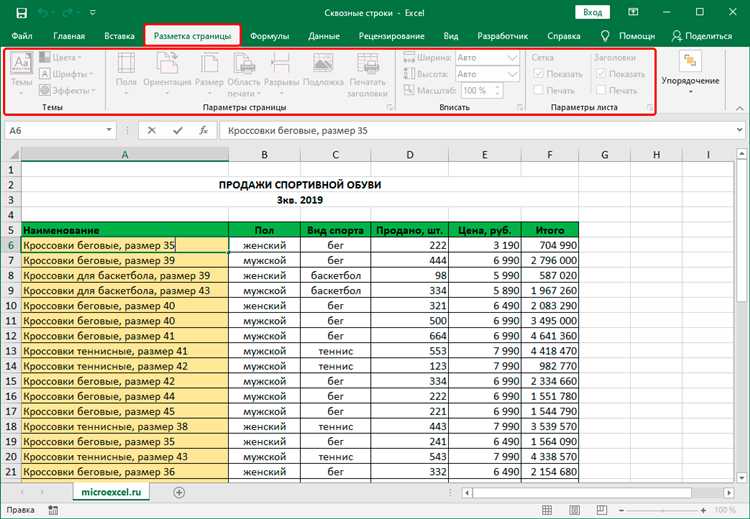Toggle Сетка Показать gridlines checkbox
This screenshot has height=519, width=750.
click(539, 74)
